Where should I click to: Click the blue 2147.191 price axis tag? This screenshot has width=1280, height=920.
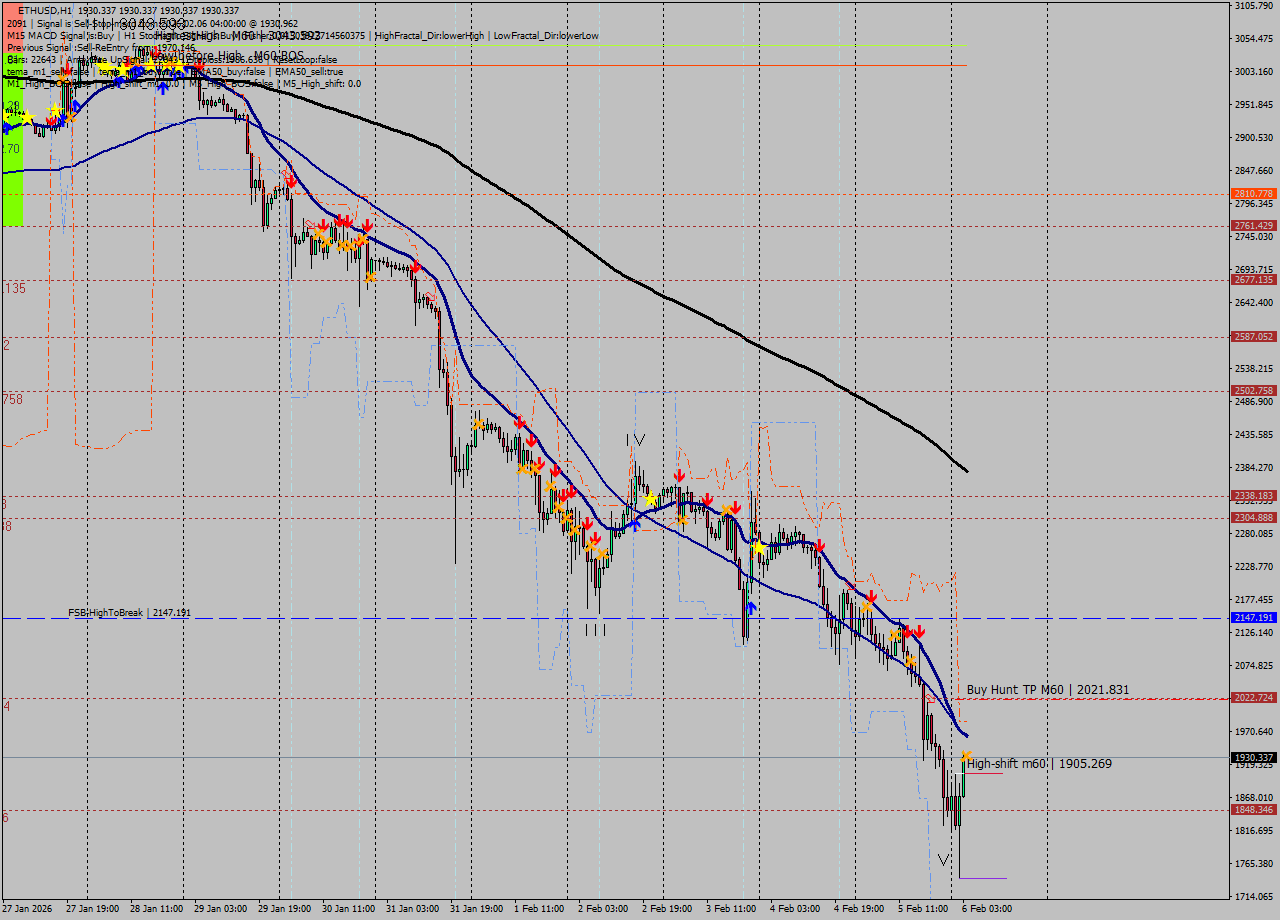(1253, 619)
